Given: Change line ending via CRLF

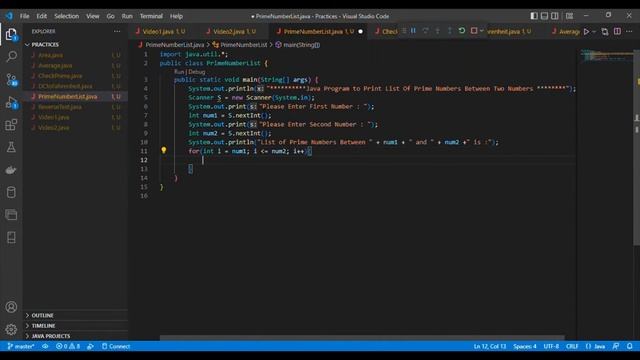Looking at the screenshot, I should pos(572,346).
